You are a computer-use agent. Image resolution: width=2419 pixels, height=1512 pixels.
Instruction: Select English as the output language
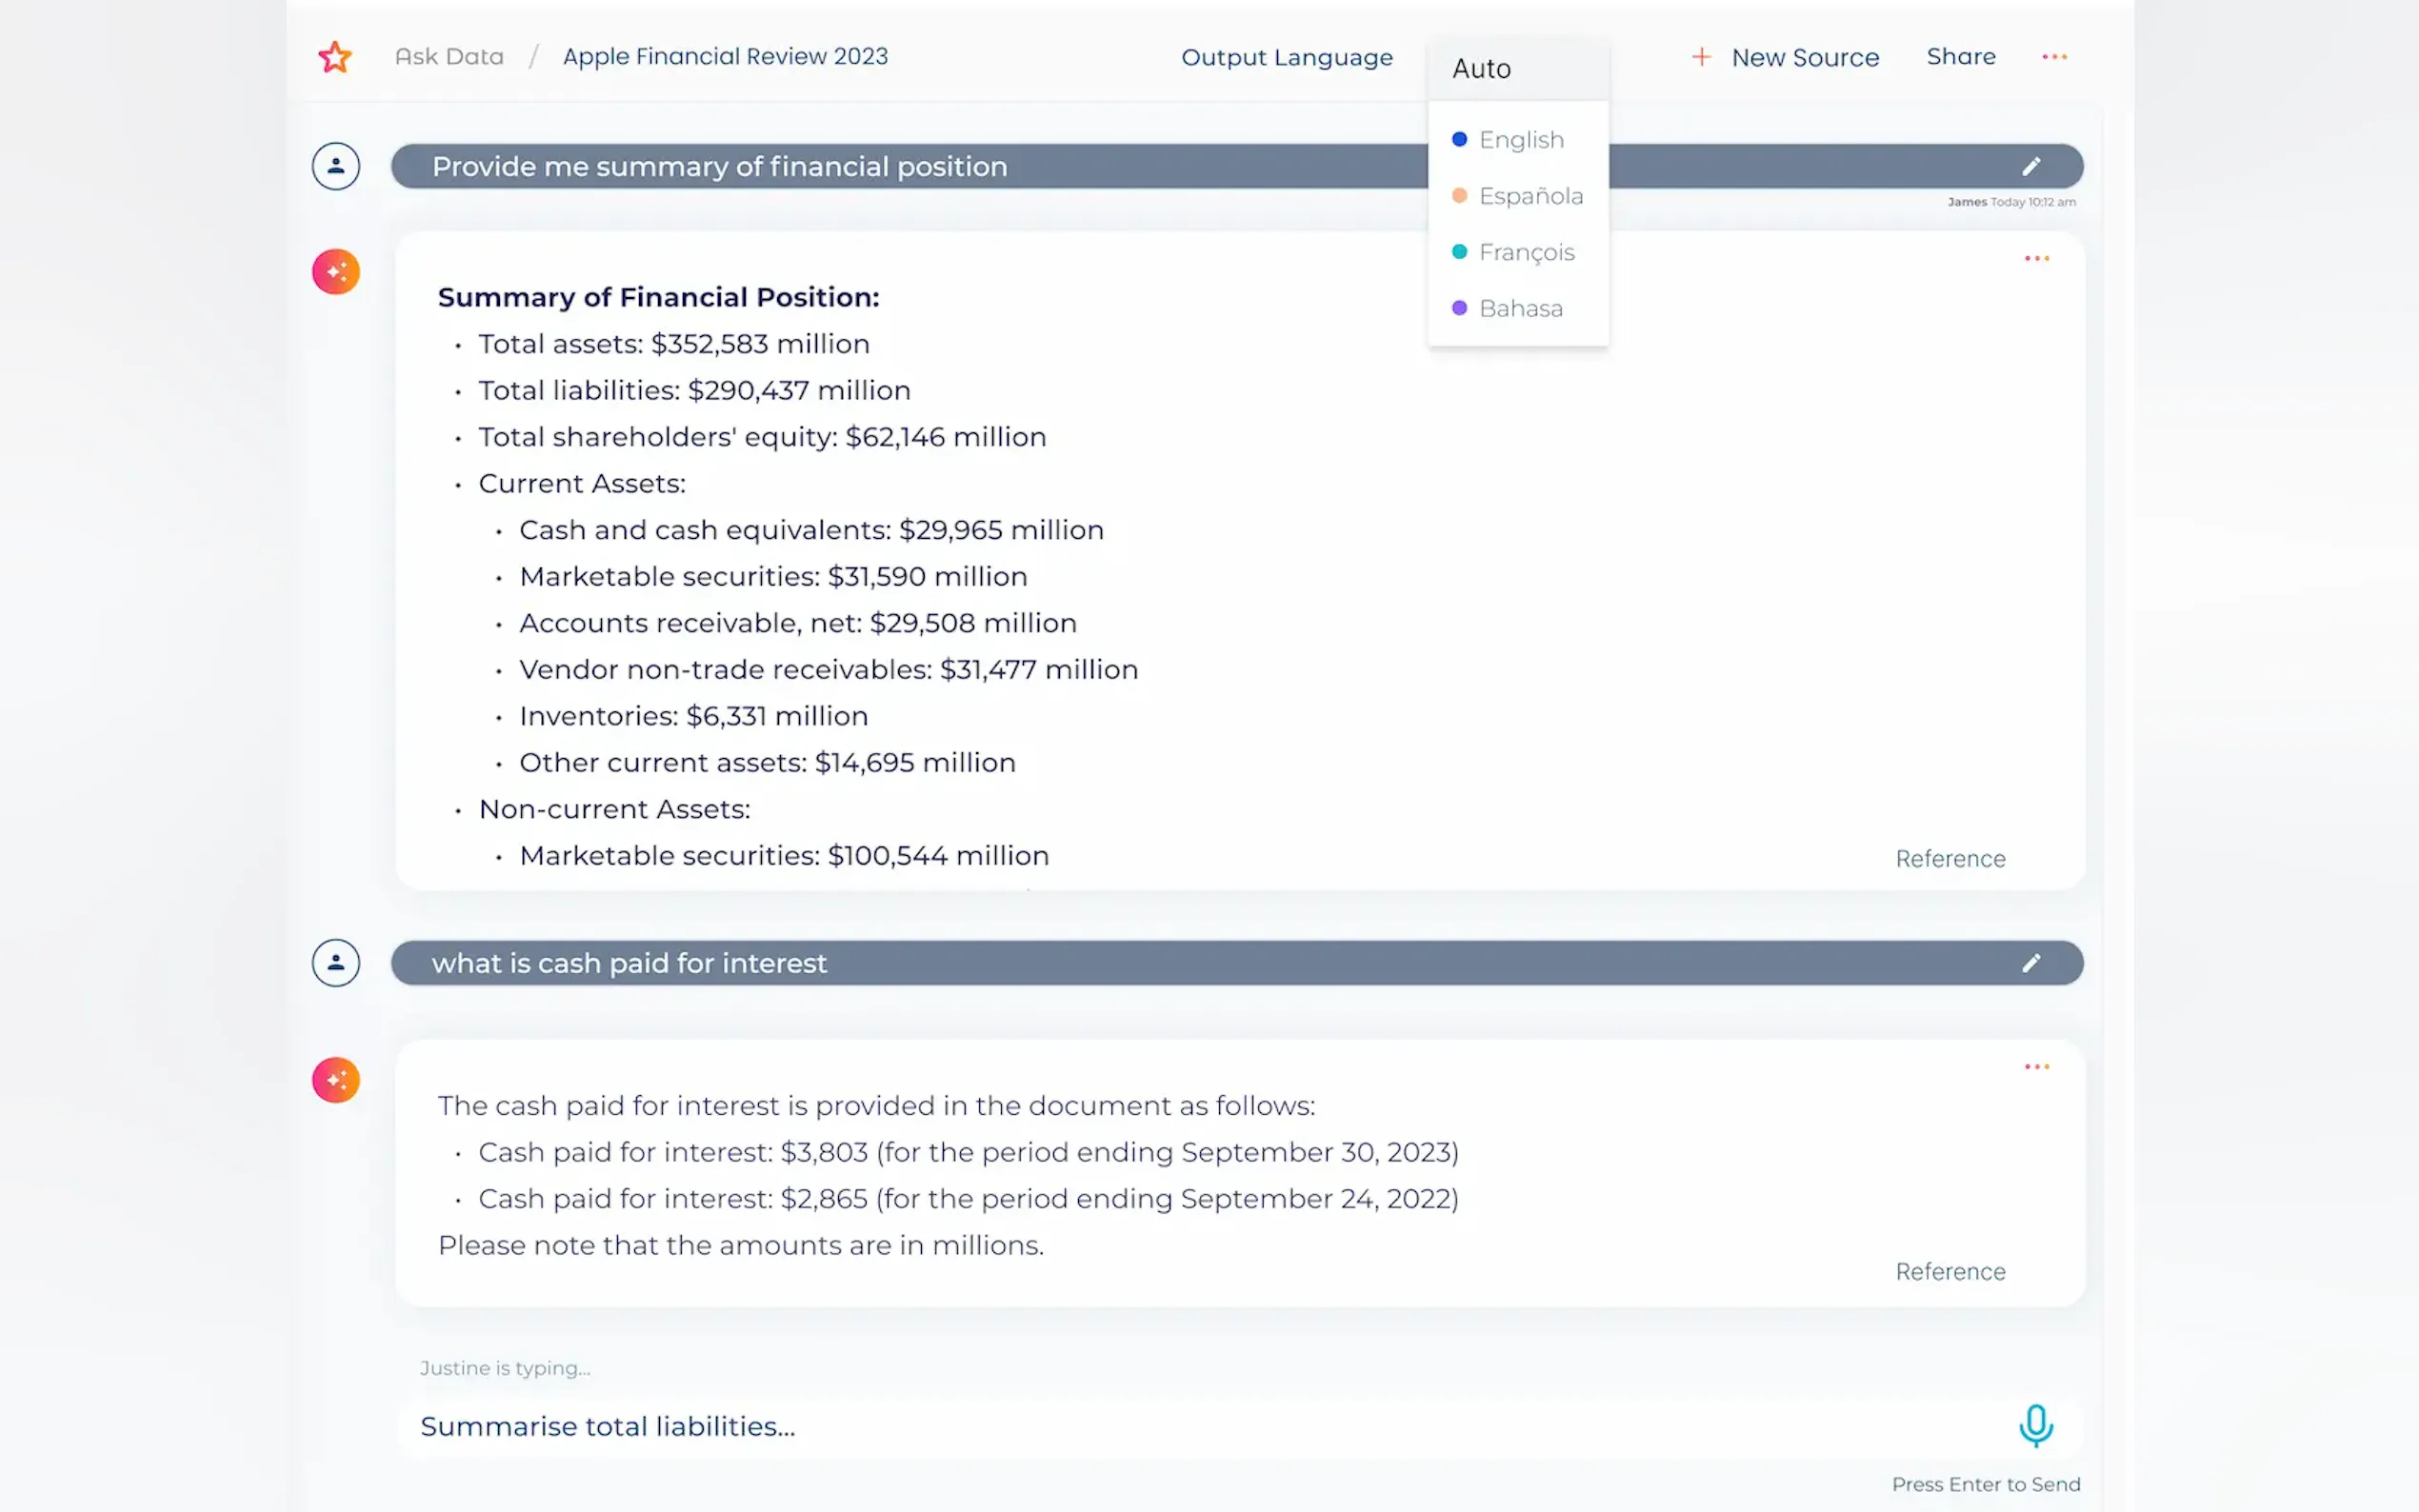[x=1520, y=140]
